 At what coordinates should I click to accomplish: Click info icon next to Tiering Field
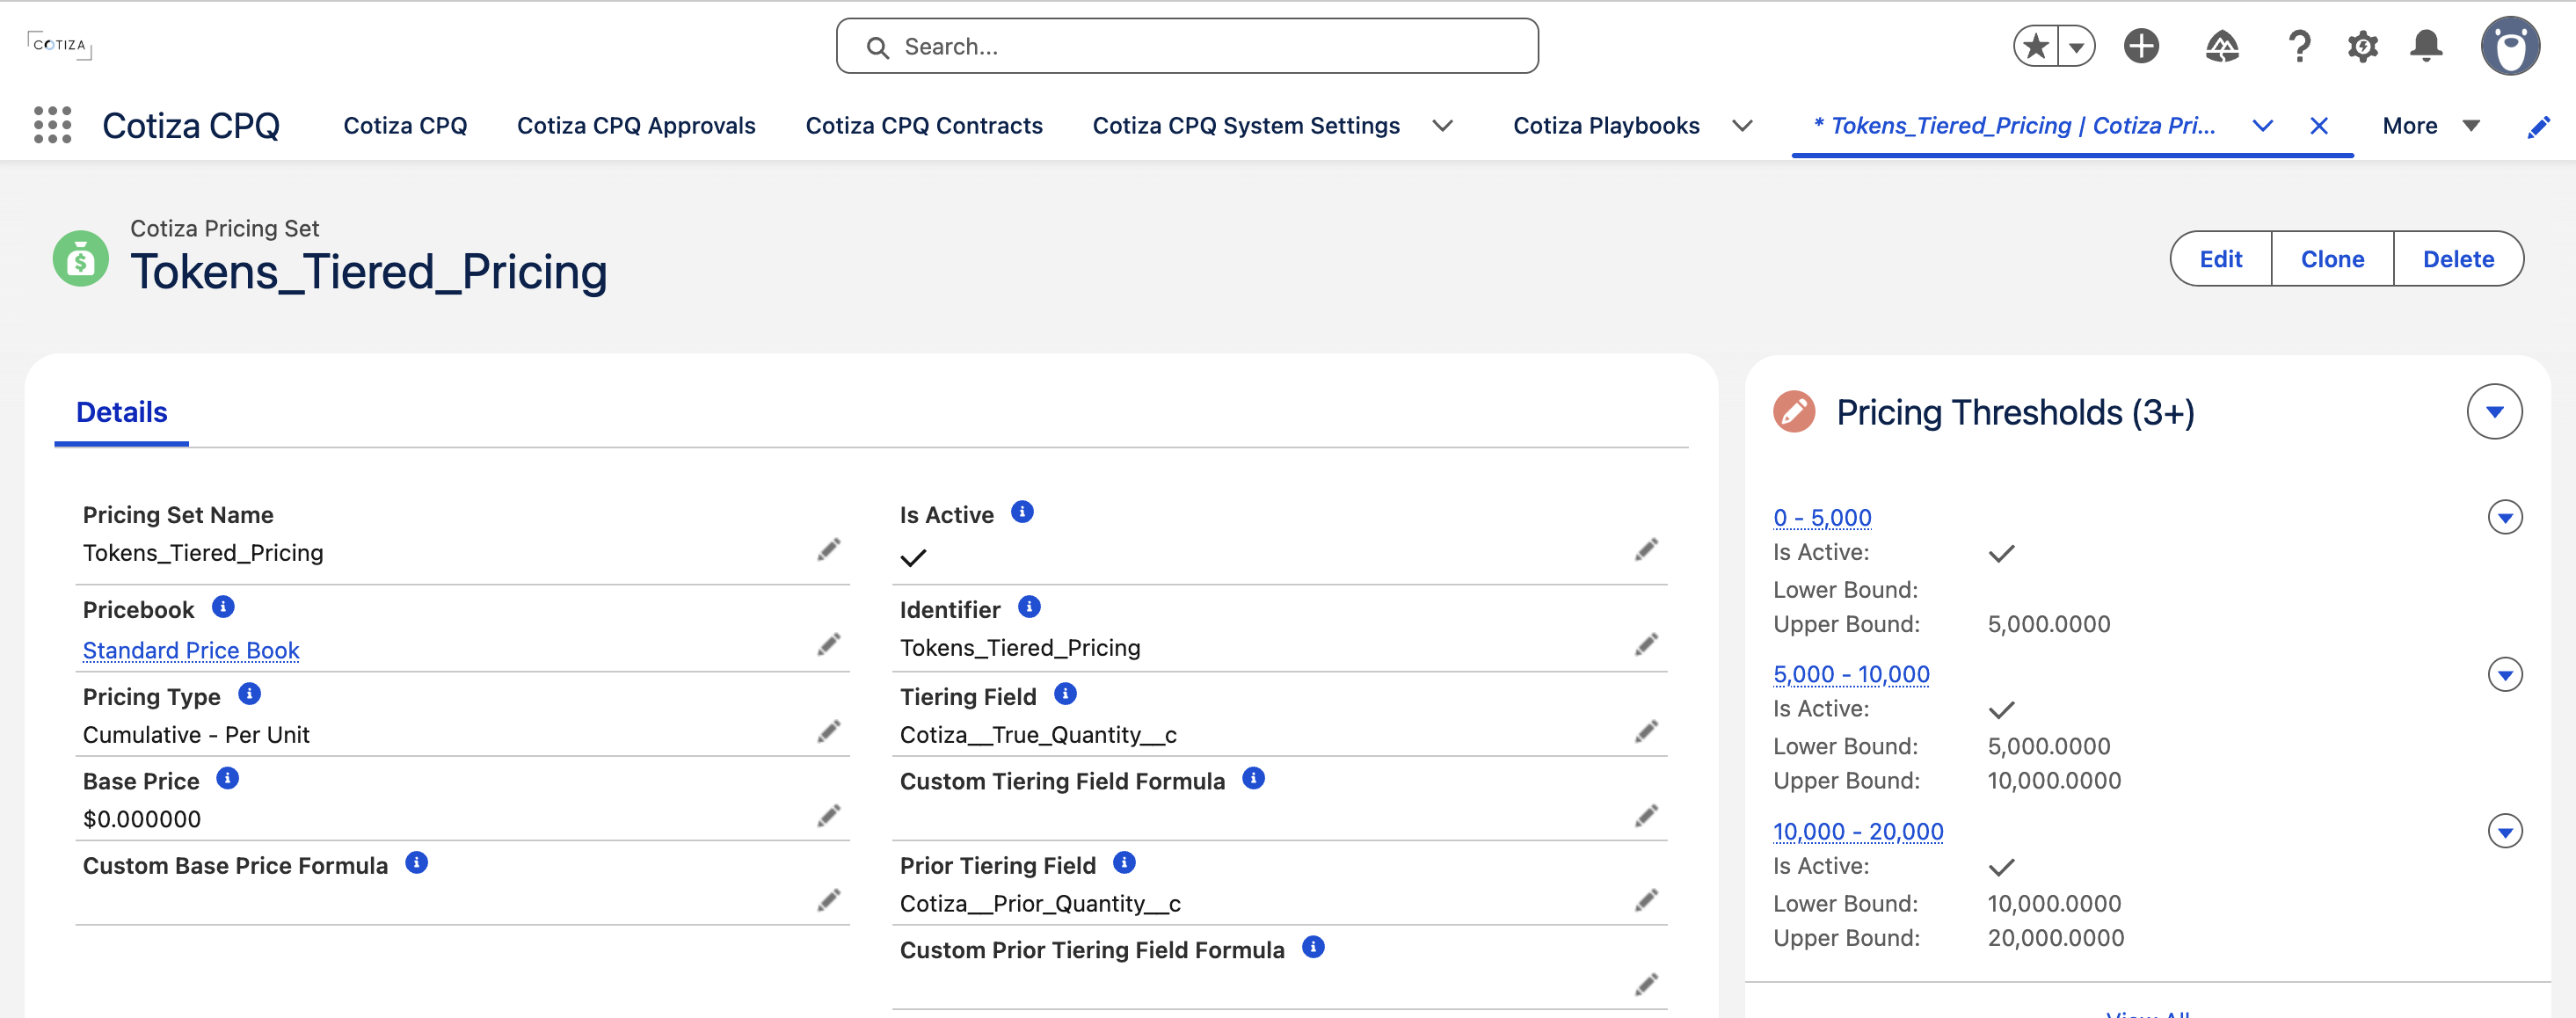coord(1065,693)
